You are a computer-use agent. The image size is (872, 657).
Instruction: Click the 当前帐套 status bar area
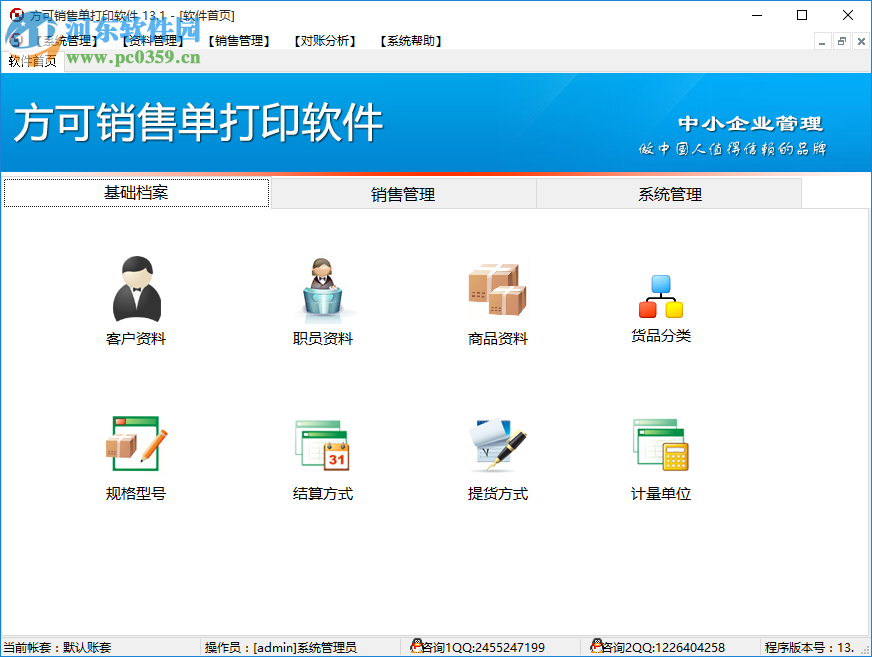point(55,645)
